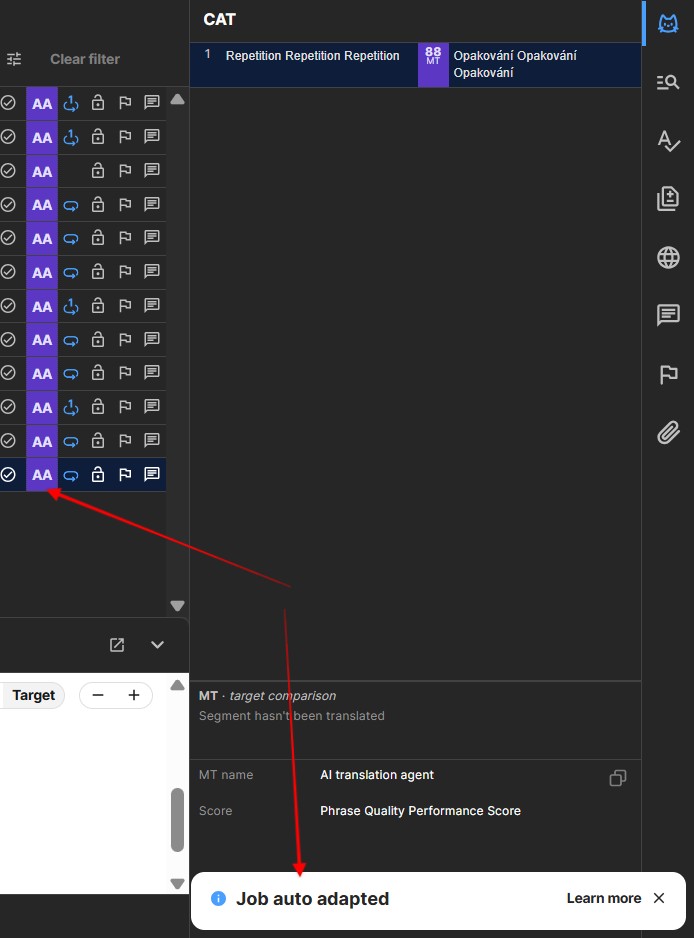Open the CAT panel cat icon in sidebar
694x938 pixels.
tap(668, 24)
